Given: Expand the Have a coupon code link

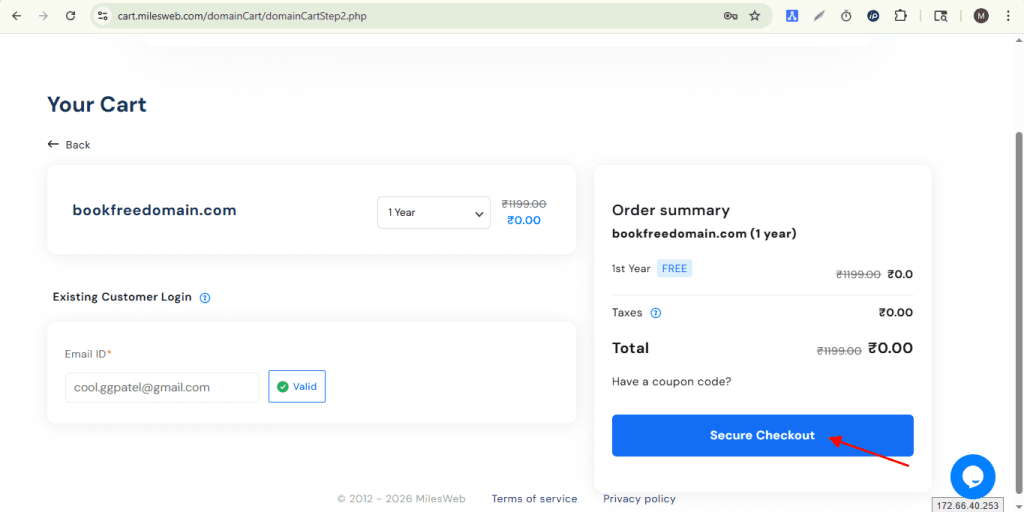Looking at the screenshot, I should coord(671,382).
